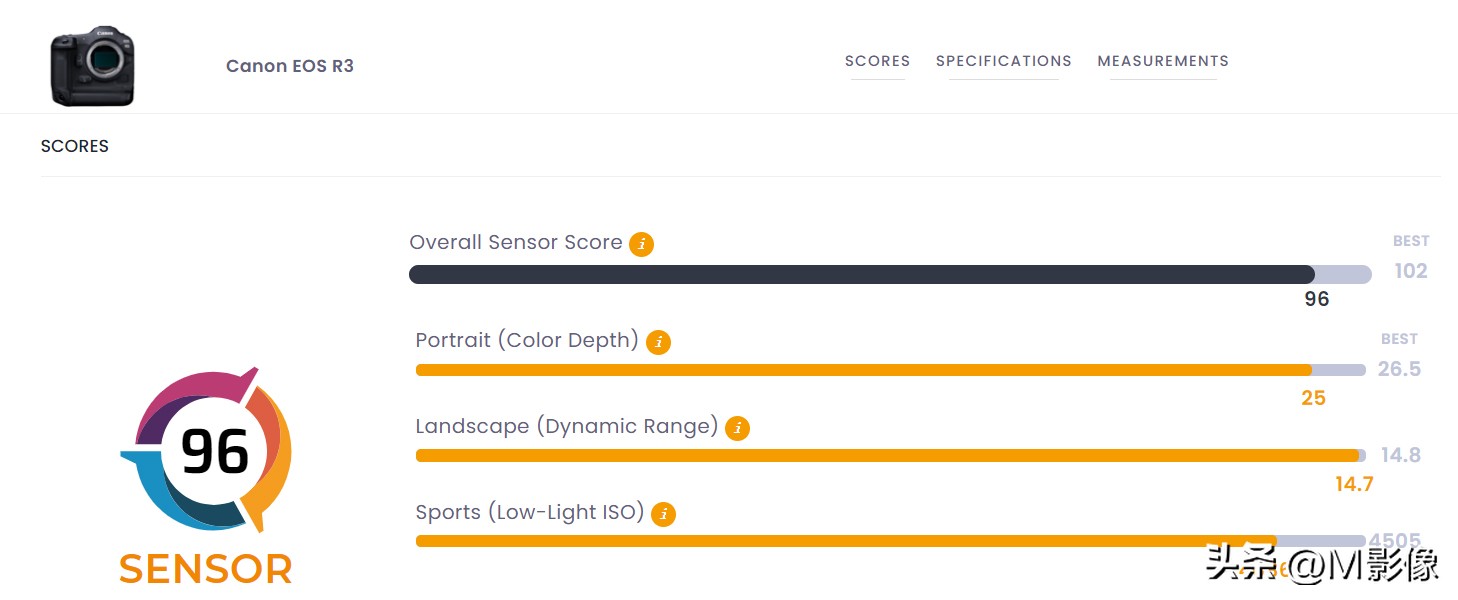Screen dimensions: 1458x600
Task: Click the Landscape (Dynamic Range) label
Action: click(x=566, y=426)
